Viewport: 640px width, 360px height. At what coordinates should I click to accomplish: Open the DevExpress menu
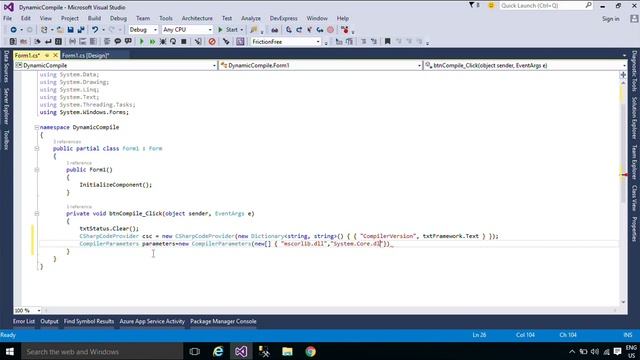coord(284,18)
